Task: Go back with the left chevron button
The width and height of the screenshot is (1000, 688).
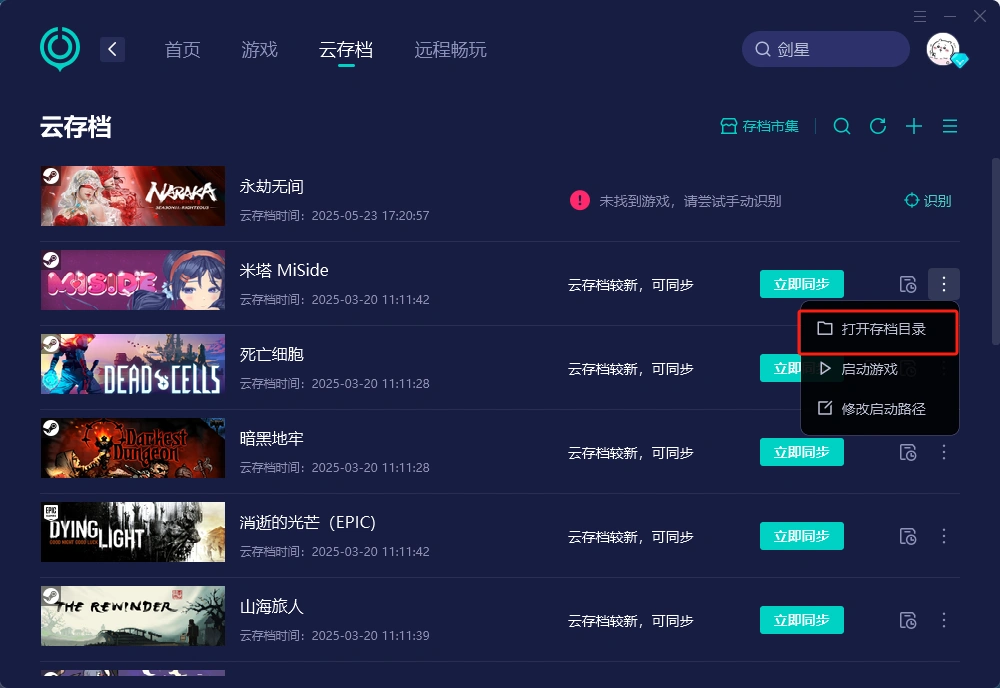Action: pos(112,49)
